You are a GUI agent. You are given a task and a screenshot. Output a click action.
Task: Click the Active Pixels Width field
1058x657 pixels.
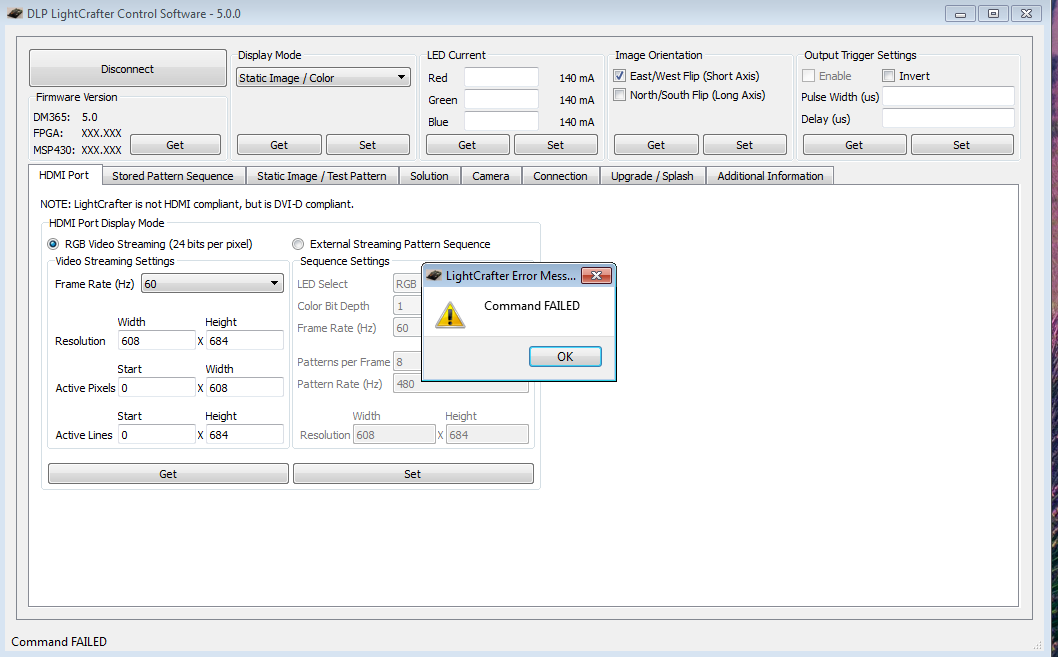(x=245, y=388)
